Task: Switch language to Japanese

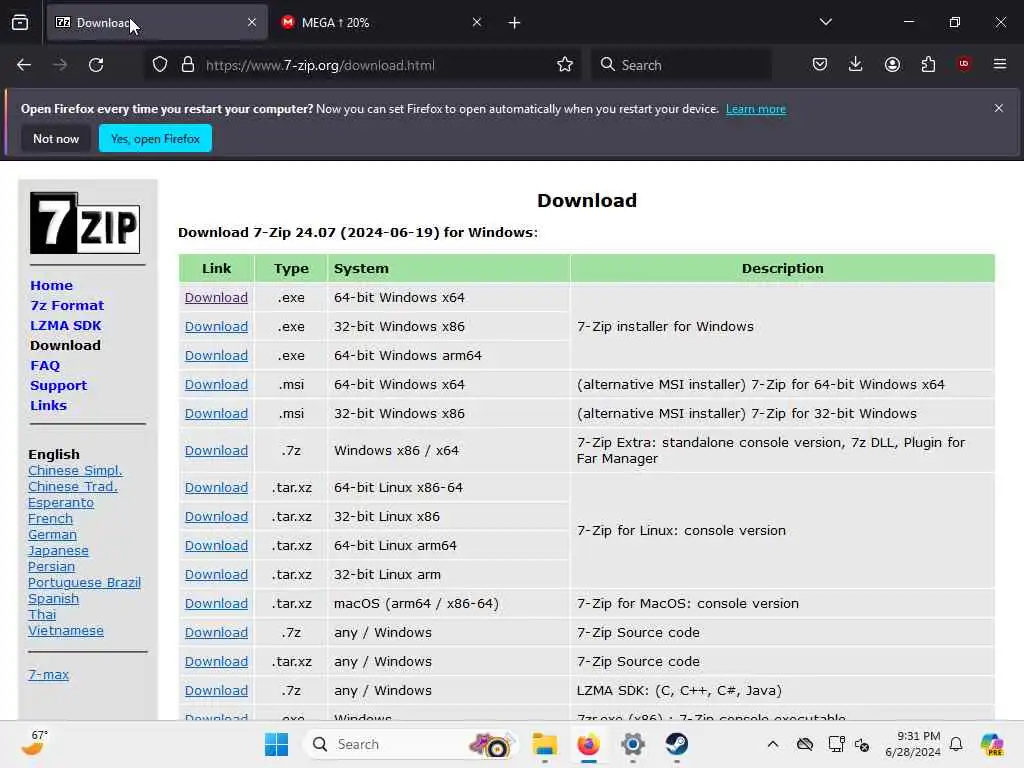Action: point(58,551)
